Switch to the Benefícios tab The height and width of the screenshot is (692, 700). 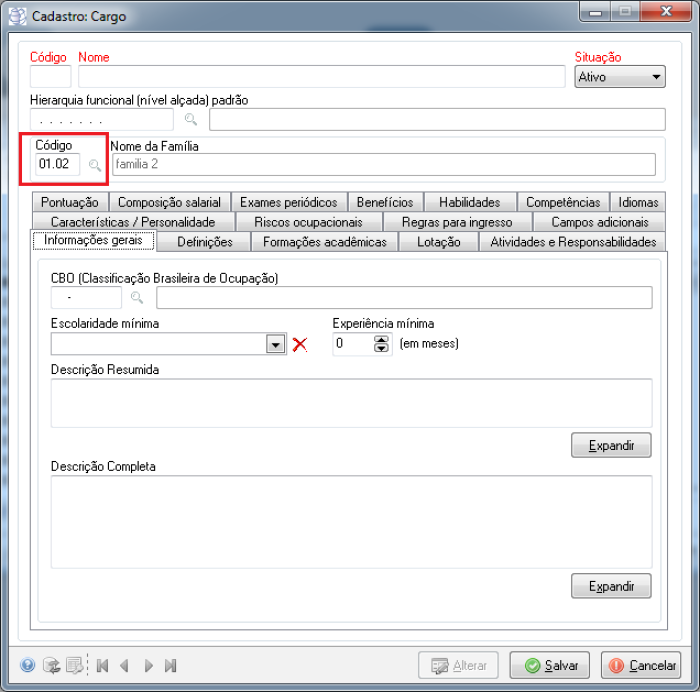coord(385,202)
